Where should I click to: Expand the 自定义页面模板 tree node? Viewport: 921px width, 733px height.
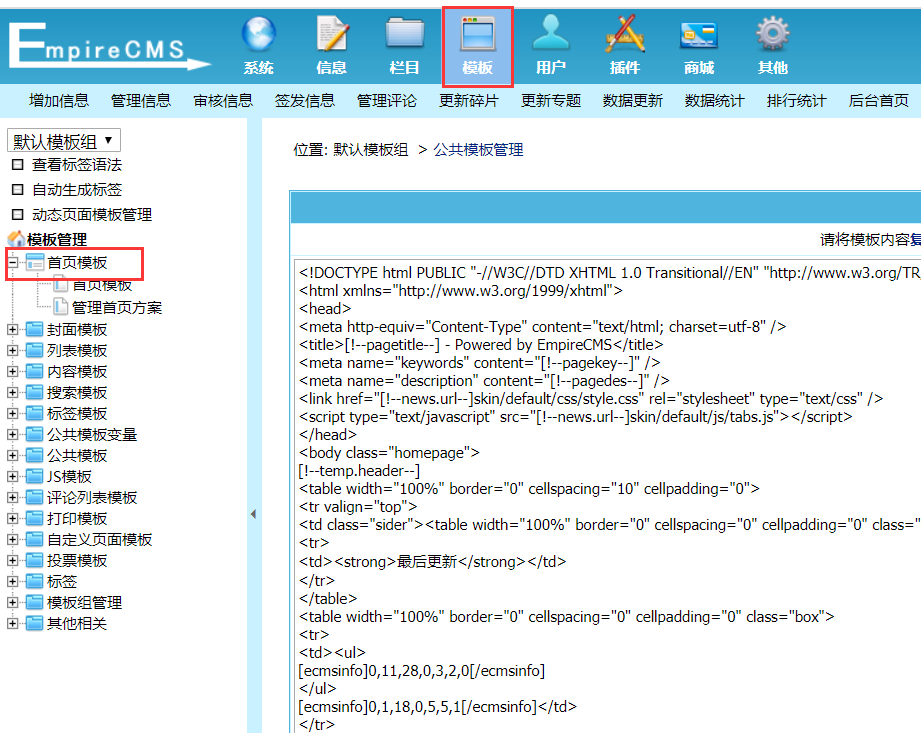[x=12, y=540]
